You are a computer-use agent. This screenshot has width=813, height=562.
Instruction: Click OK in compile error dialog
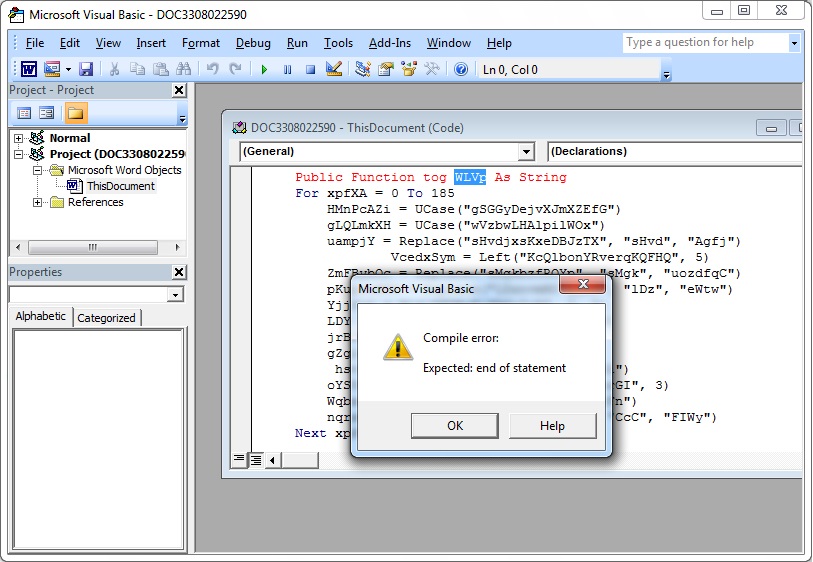(x=455, y=426)
